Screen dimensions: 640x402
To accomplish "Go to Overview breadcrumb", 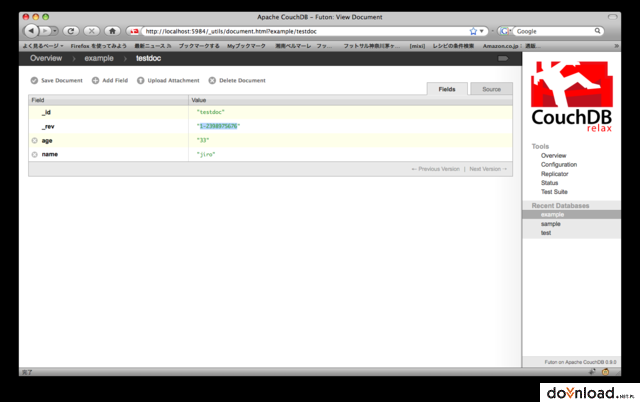I will (46, 58).
